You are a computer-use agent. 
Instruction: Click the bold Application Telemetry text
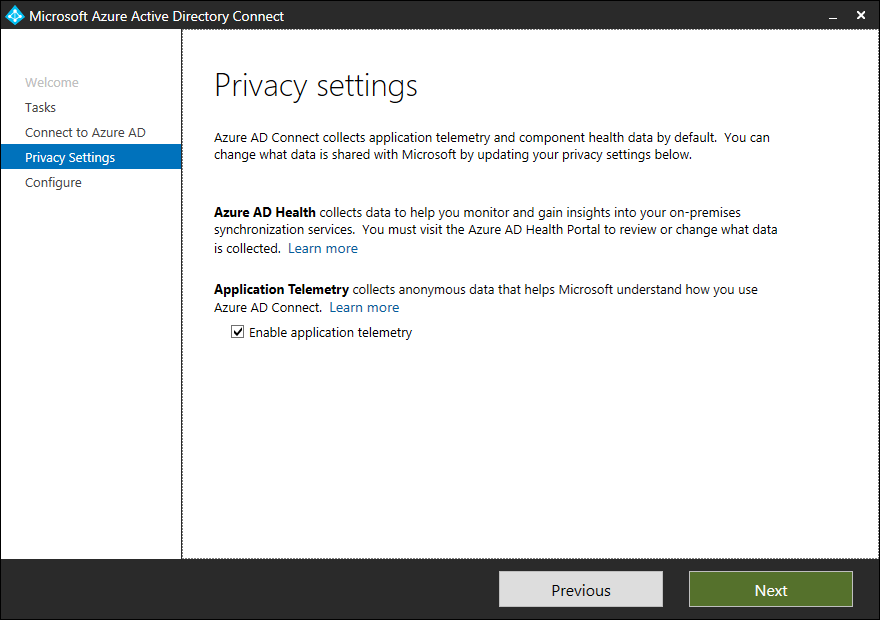coord(282,289)
